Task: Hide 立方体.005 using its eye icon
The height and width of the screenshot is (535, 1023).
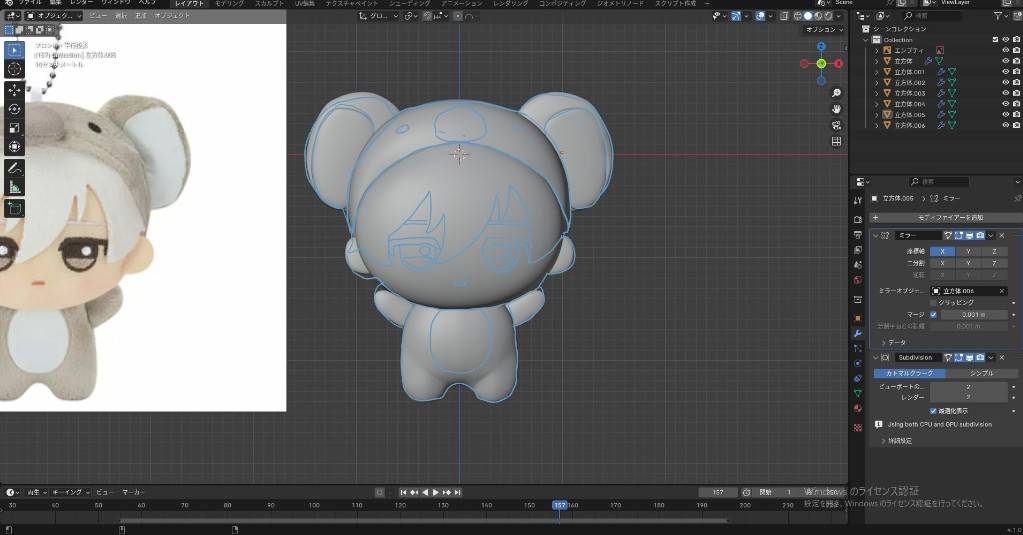Action: coord(1005,115)
